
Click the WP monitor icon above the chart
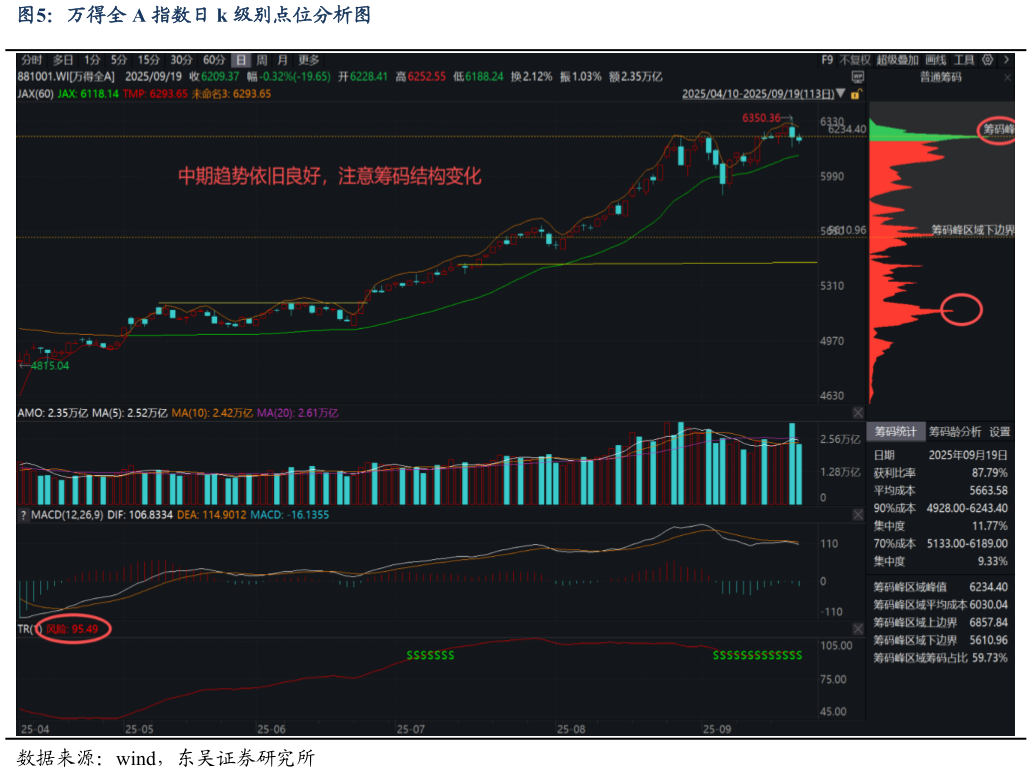pyautogui.click(x=856, y=76)
